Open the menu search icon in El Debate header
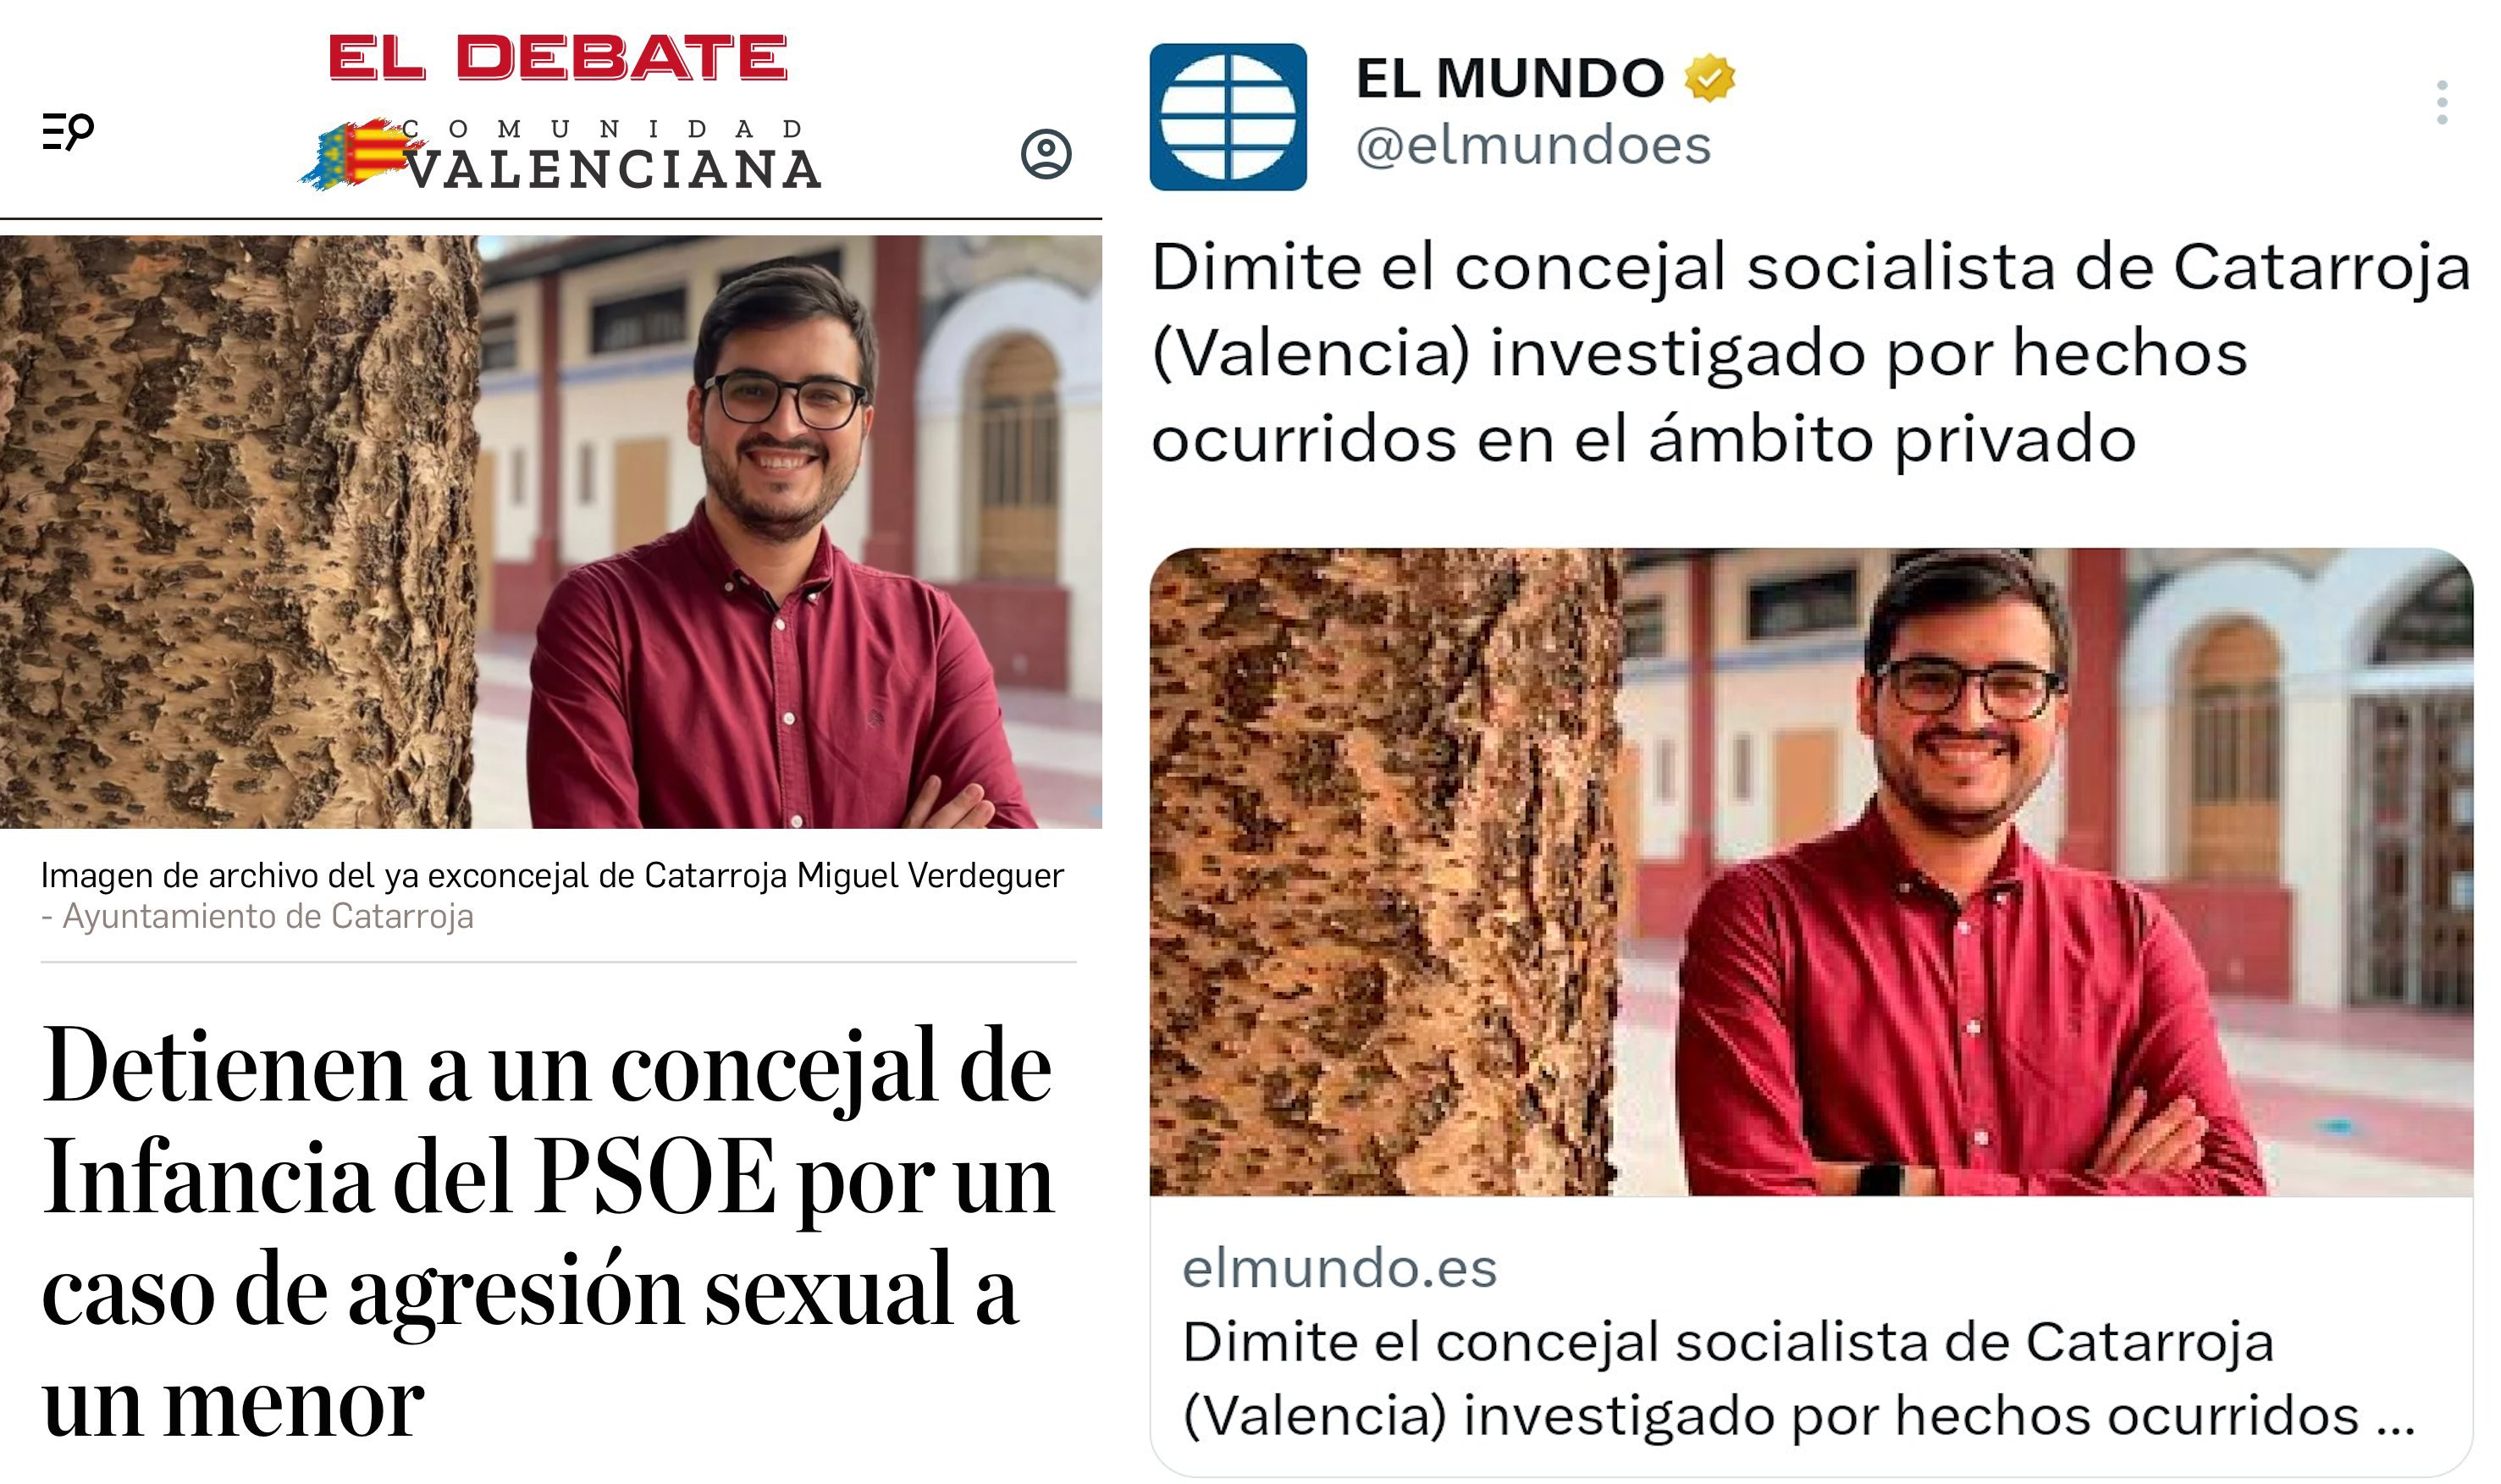 pyautogui.click(x=67, y=131)
